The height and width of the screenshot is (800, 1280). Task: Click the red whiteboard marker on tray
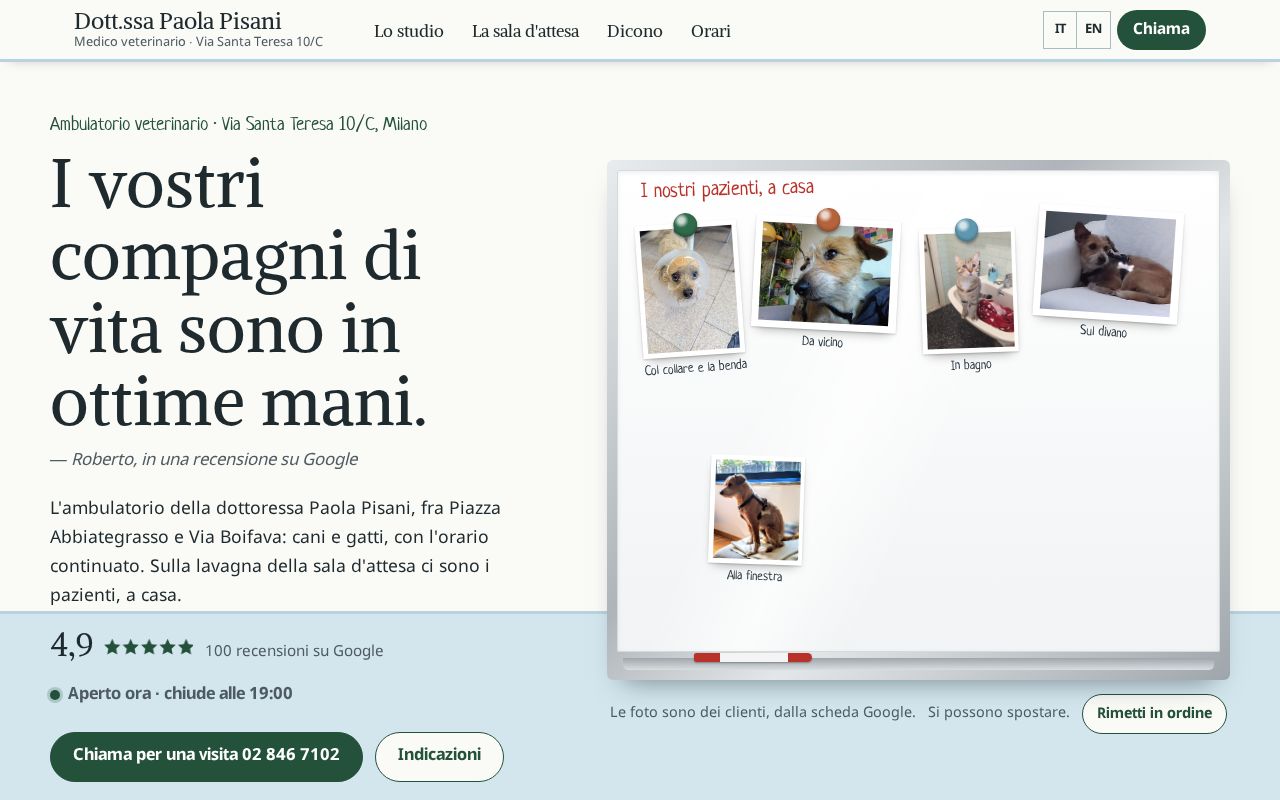tap(753, 657)
